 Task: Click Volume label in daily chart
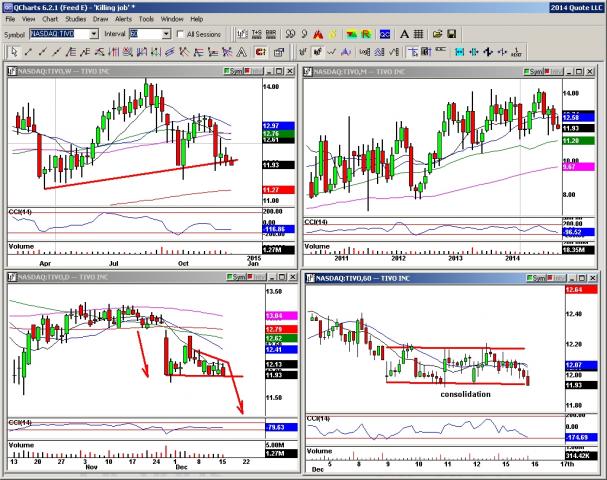pyautogui.click(x=21, y=445)
